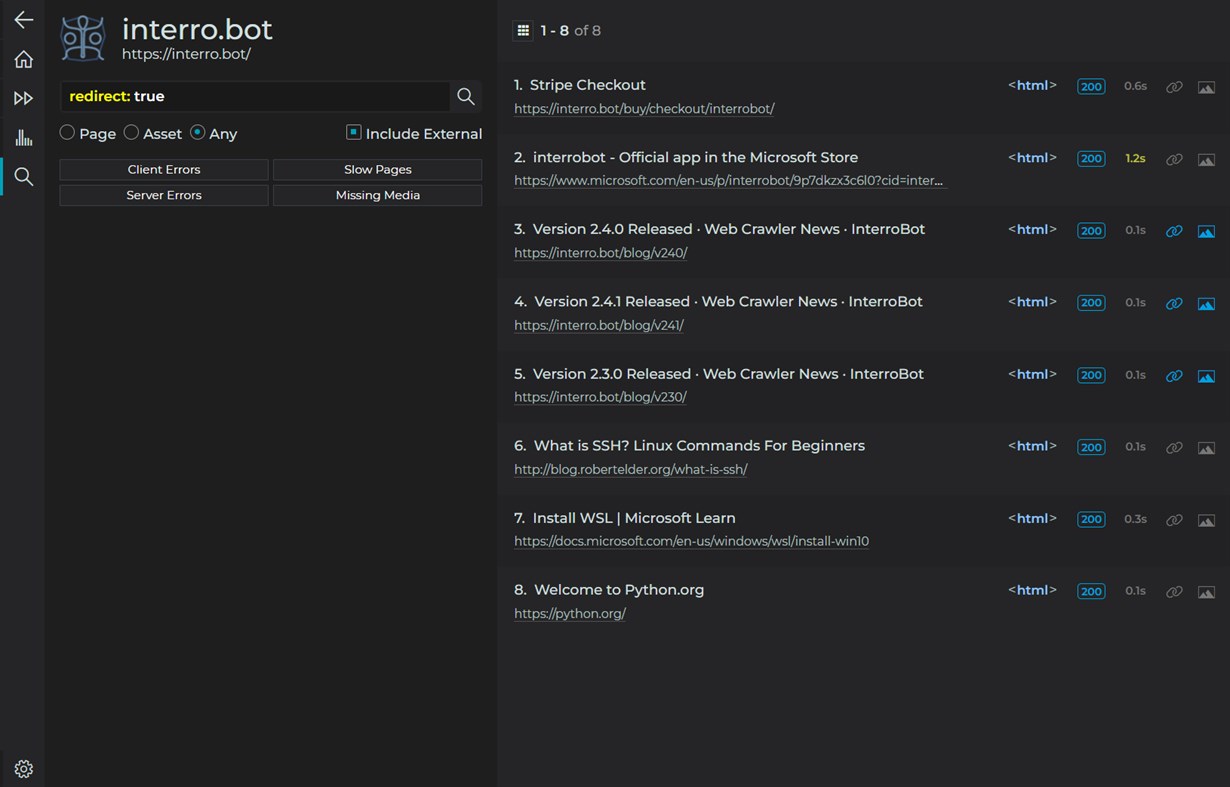Image resolution: width=1230 pixels, height=787 pixels.
Task: Click the back arrow icon in sidebar
Action: pyautogui.click(x=23, y=20)
